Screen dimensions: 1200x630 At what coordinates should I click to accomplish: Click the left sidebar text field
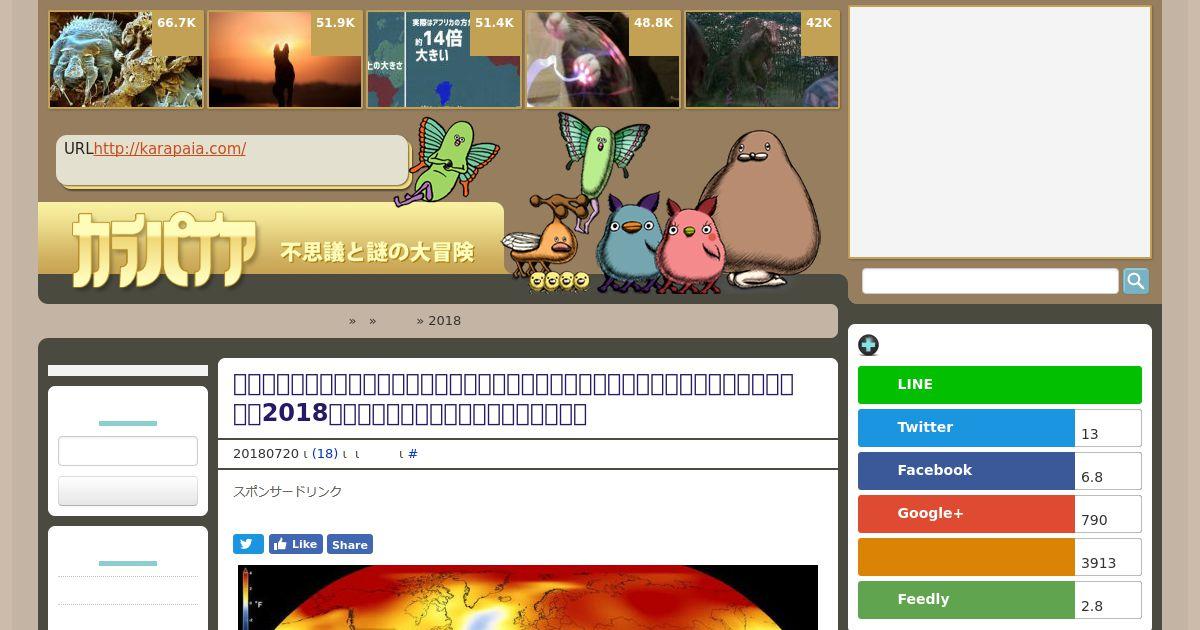(x=128, y=451)
